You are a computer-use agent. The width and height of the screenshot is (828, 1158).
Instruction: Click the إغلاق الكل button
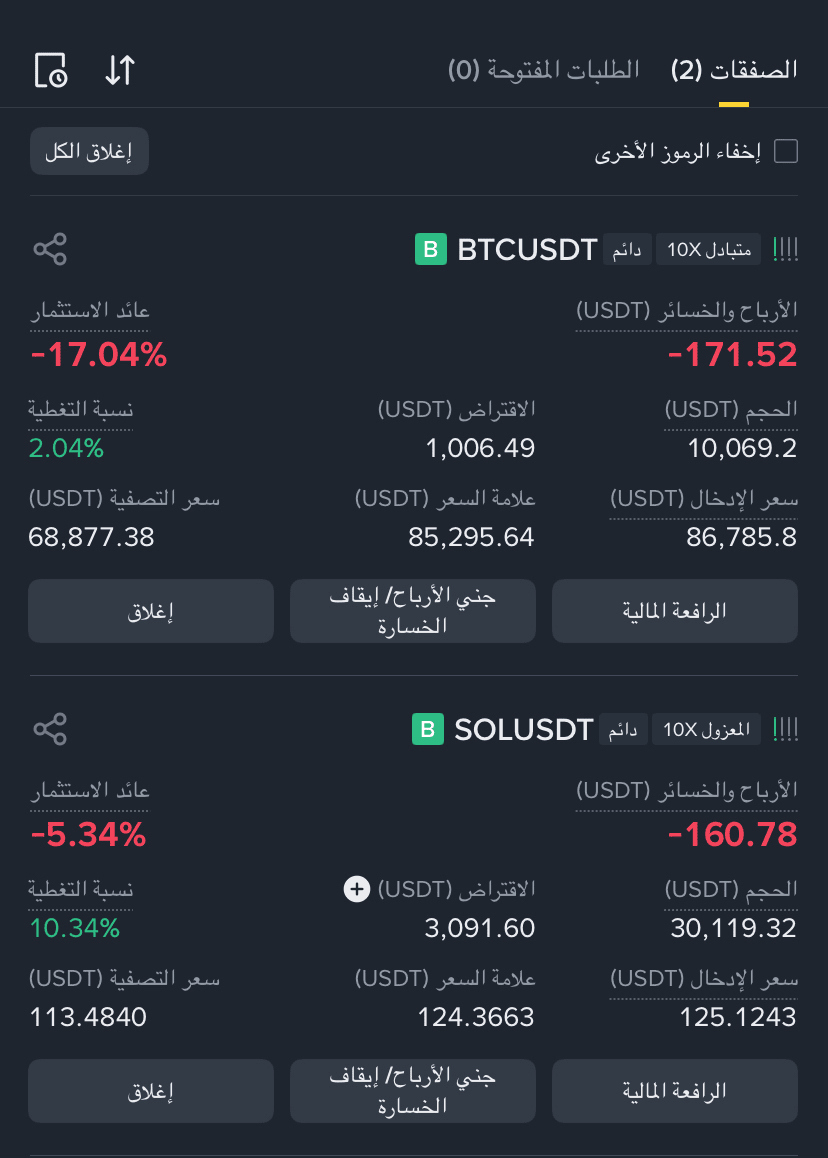click(89, 151)
